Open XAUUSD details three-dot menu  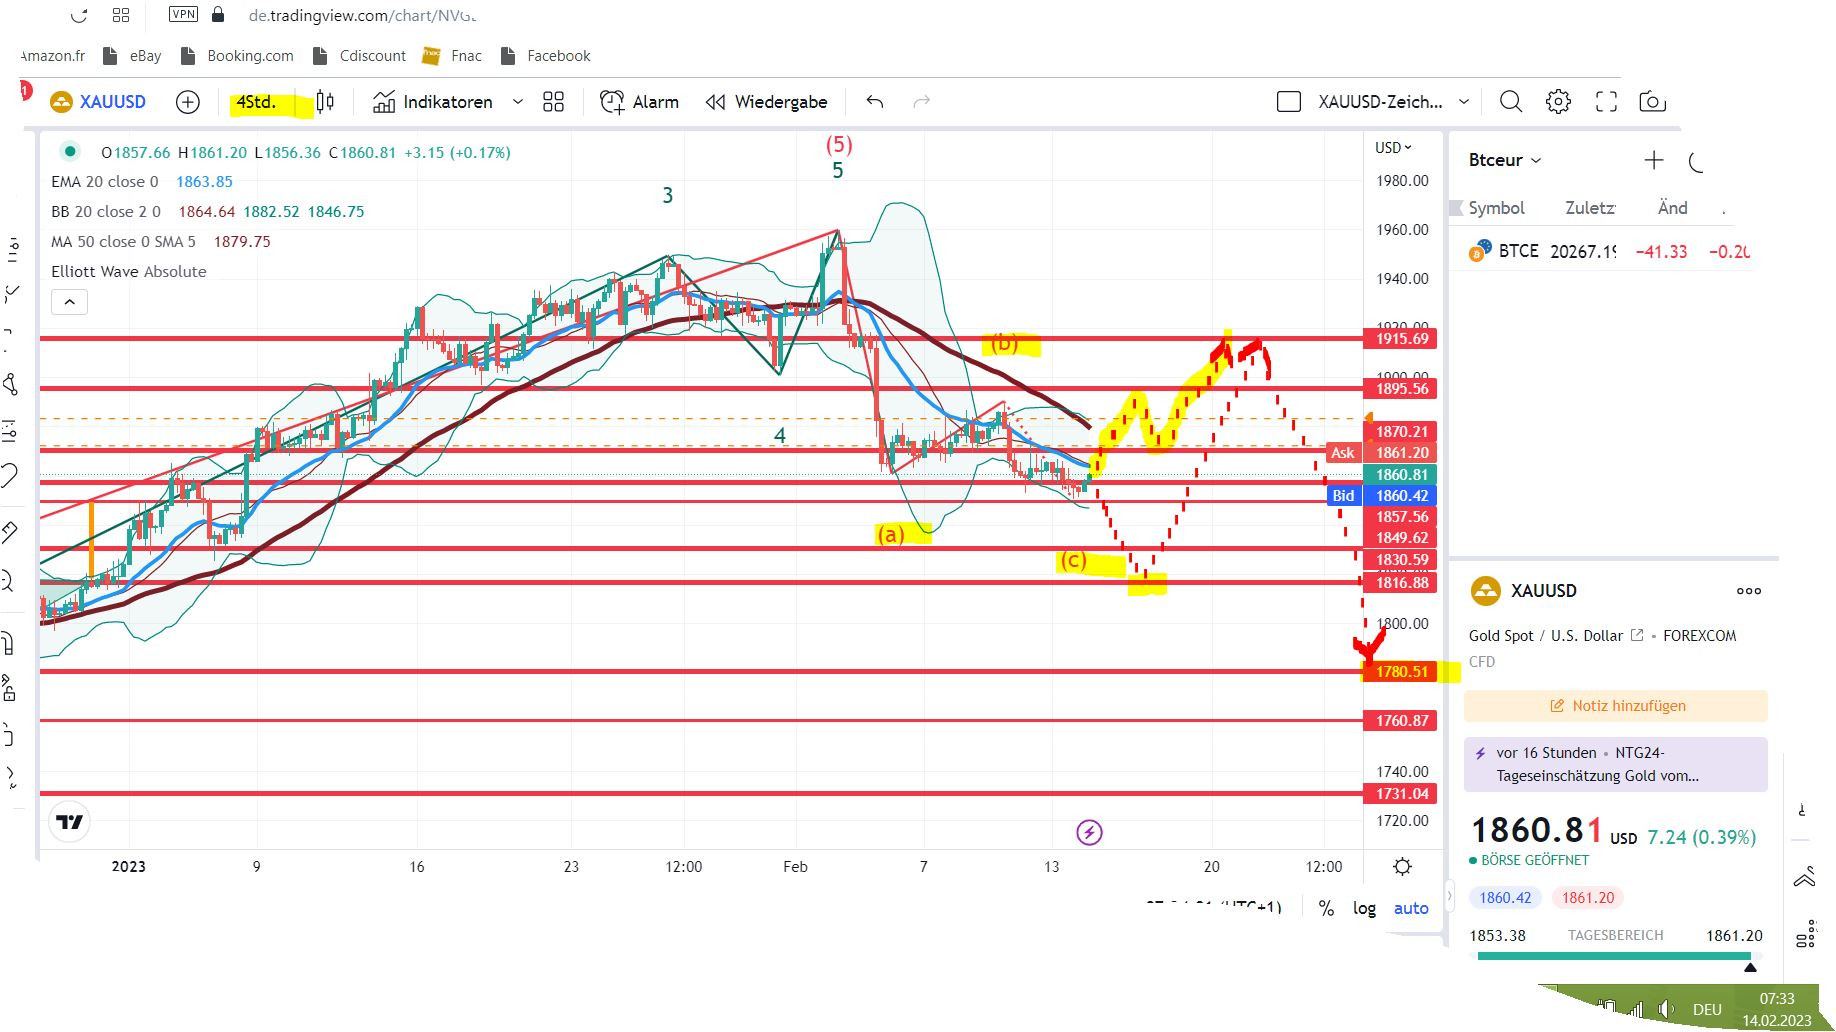[x=1749, y=591]
